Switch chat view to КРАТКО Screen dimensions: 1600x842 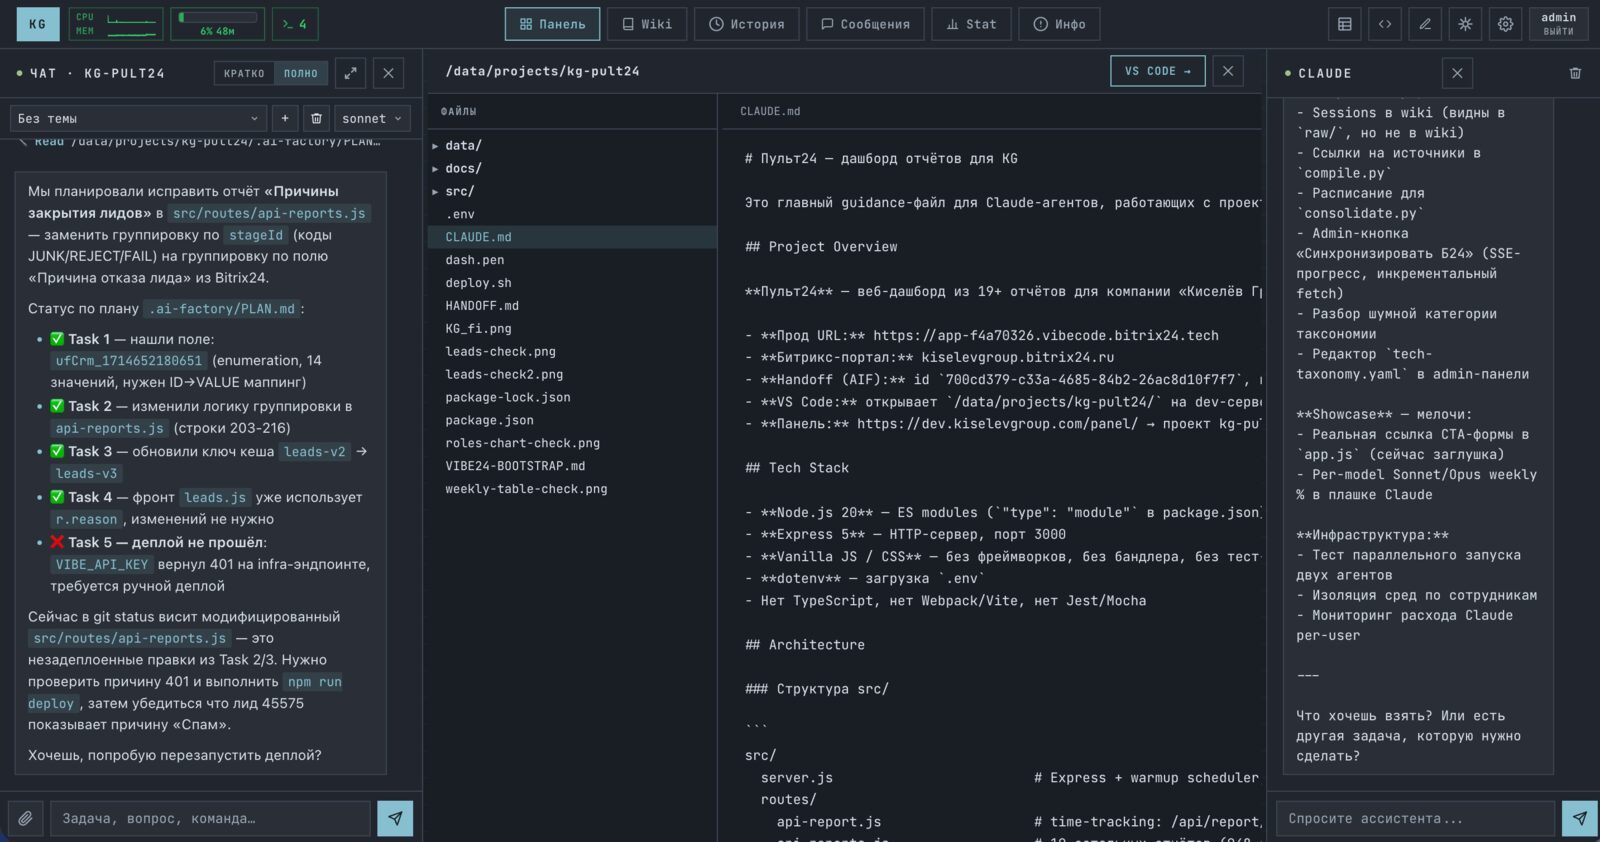click(244, 73)
